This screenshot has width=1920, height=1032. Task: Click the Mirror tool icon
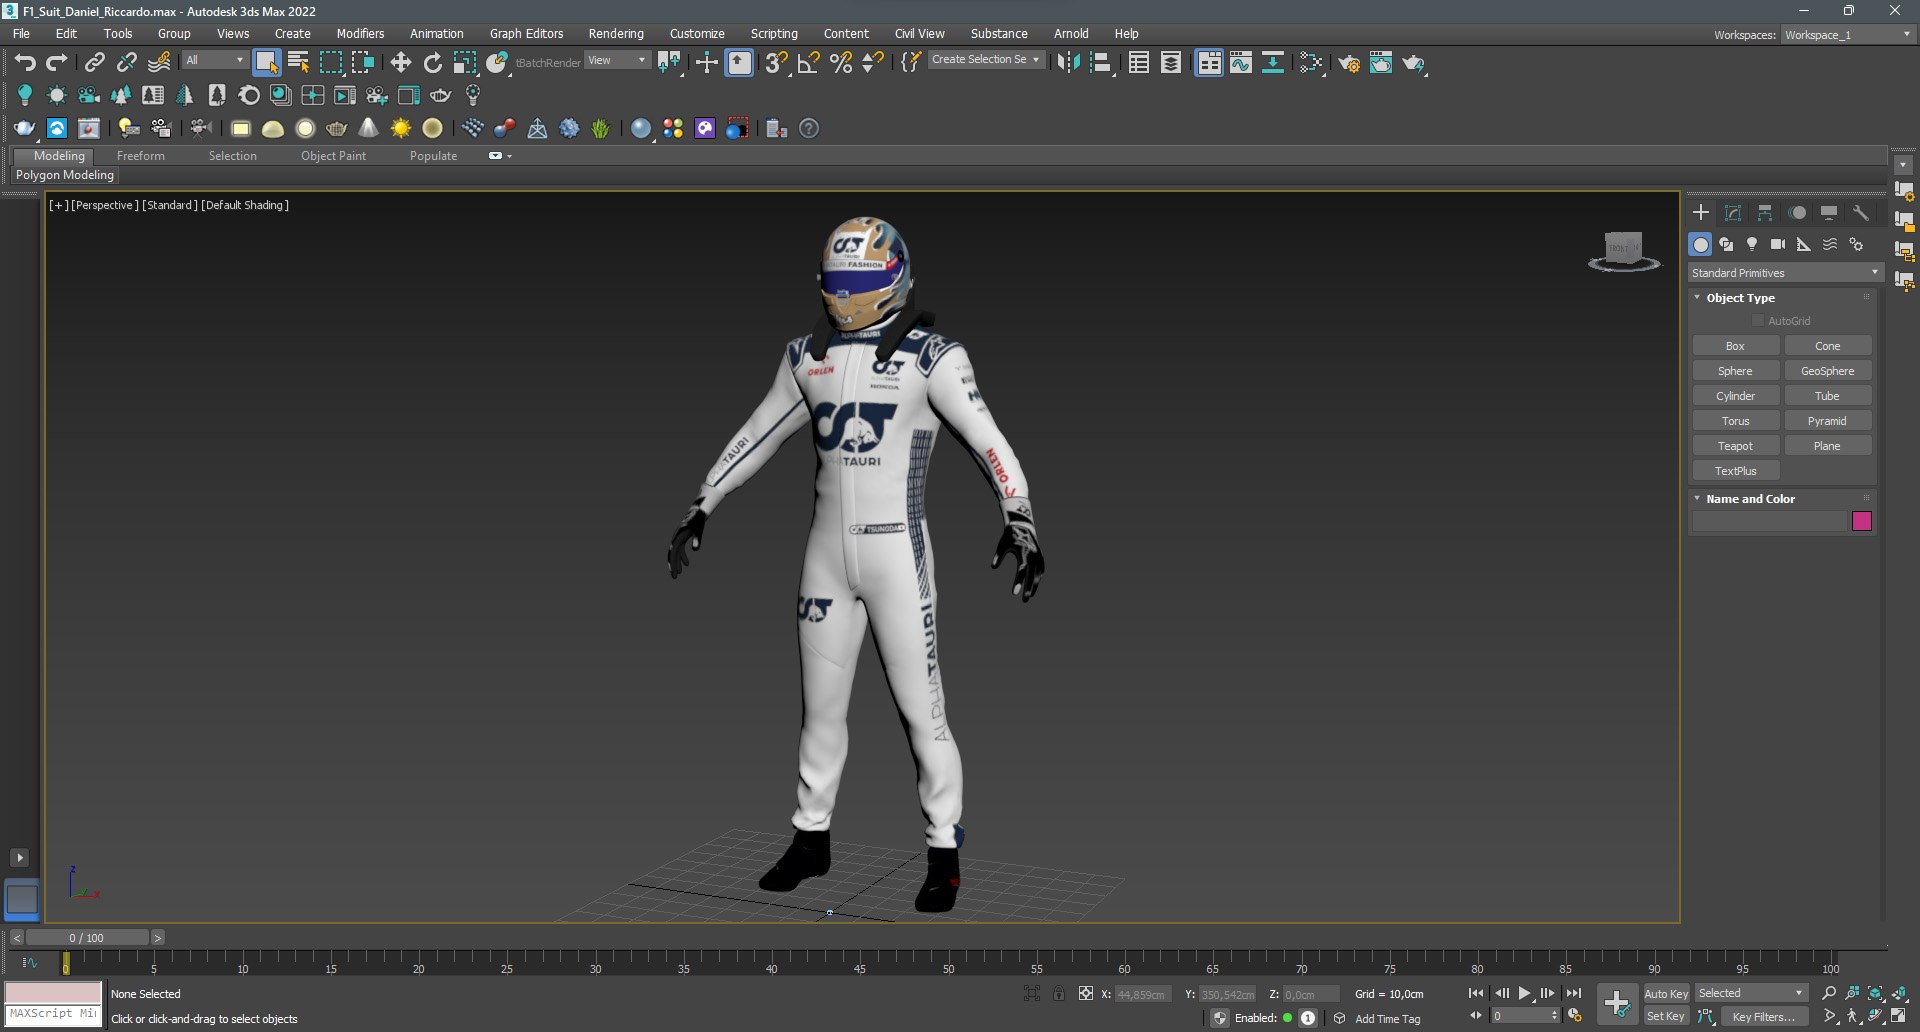coord(1068,63)
